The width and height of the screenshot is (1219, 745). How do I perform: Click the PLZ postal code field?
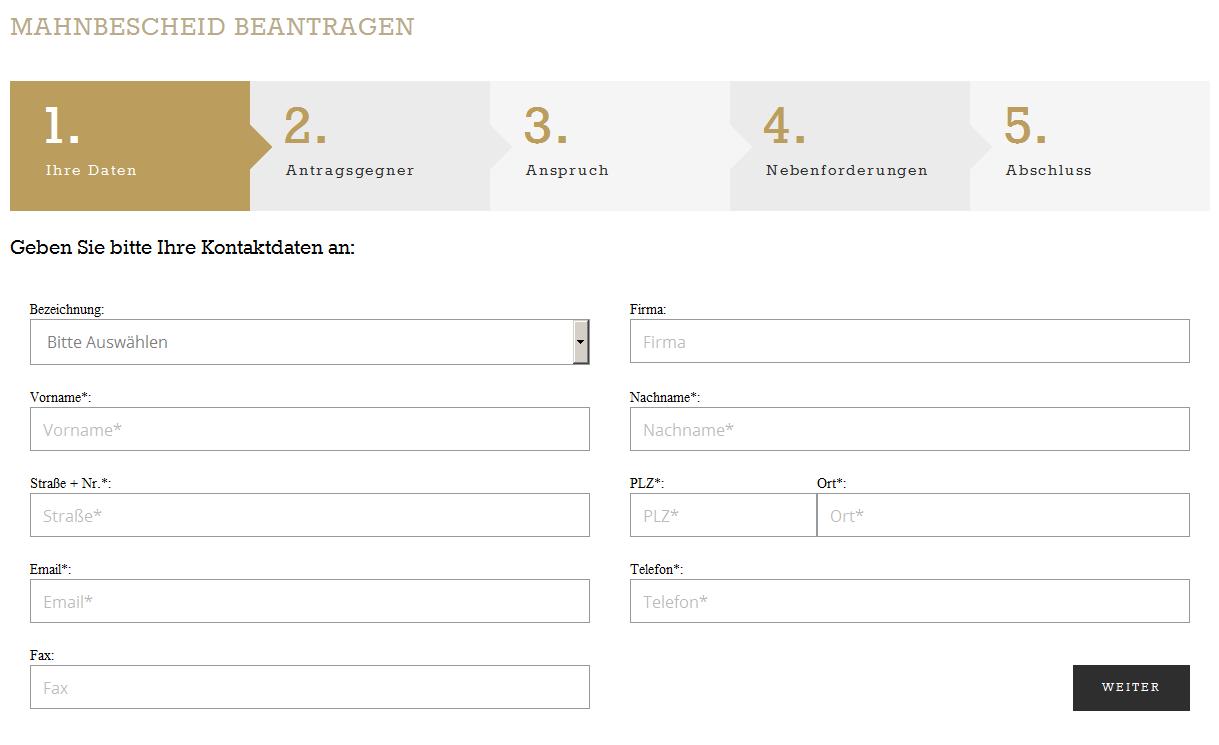723,515
